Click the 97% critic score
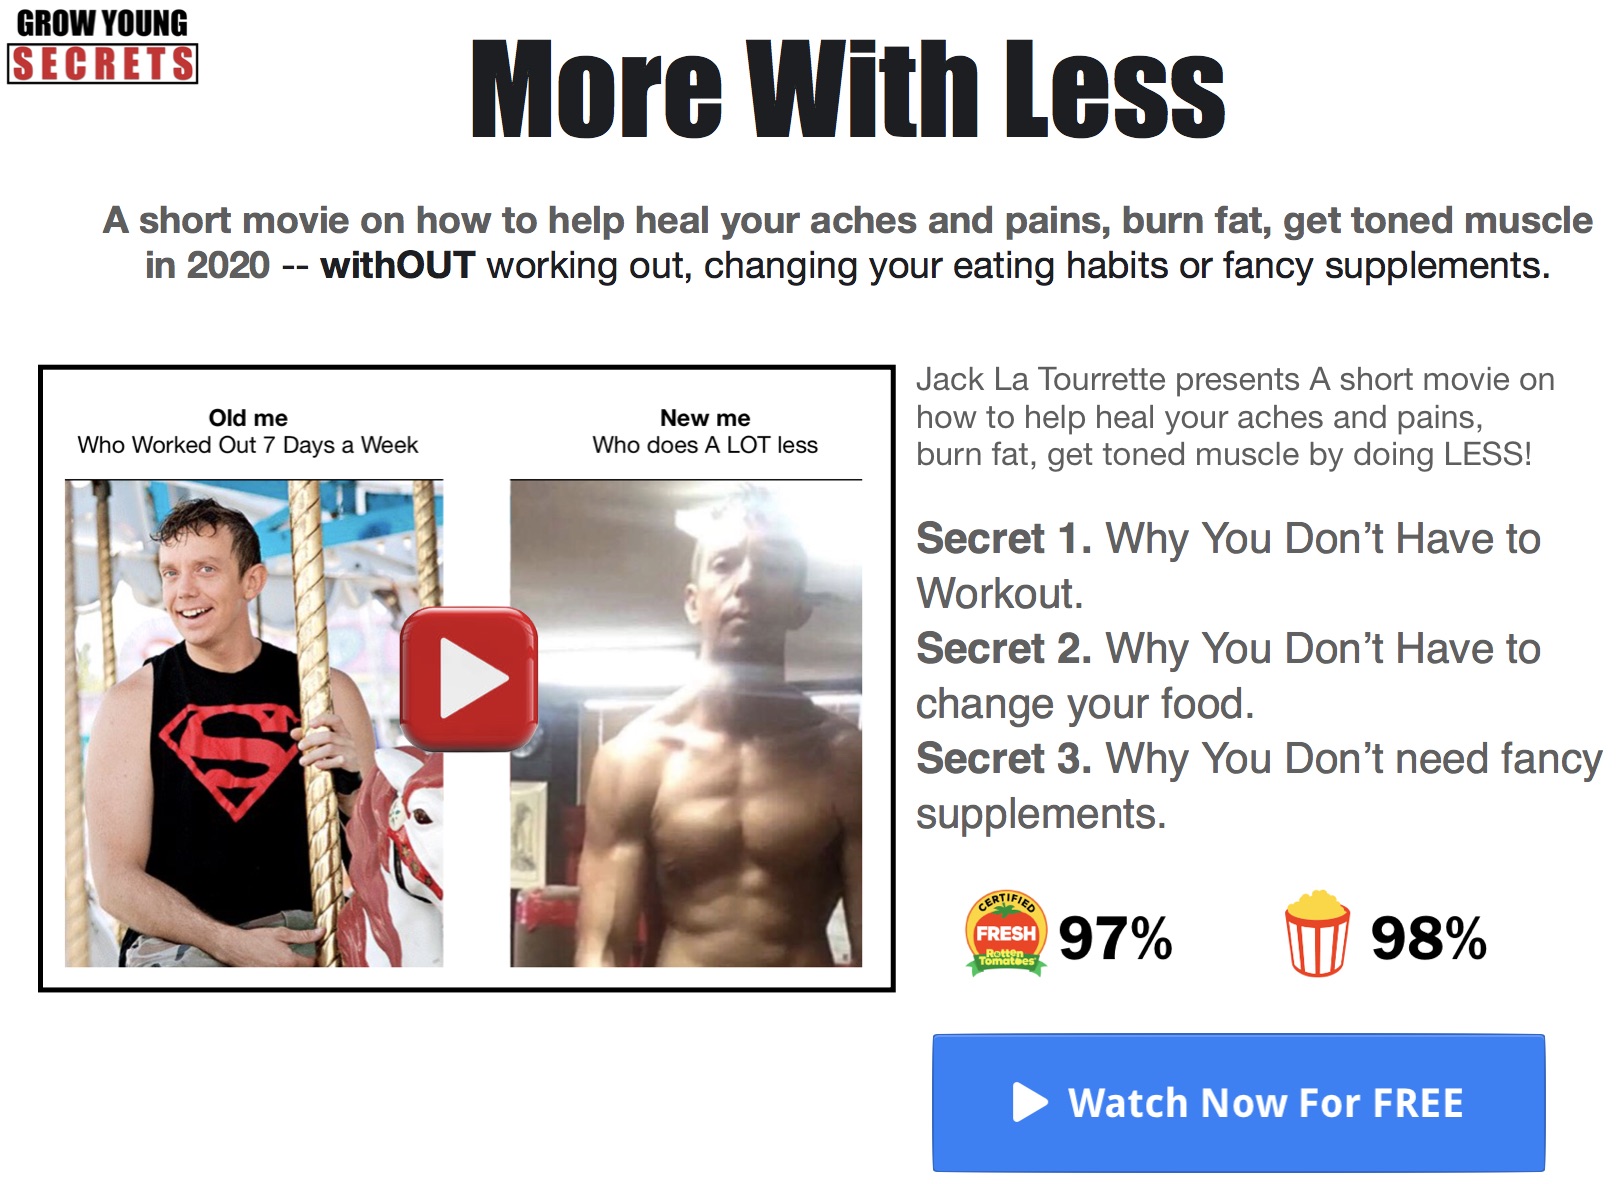Image resolution: width=1619 pixels, height=1184 pixels. [1115, 938]
